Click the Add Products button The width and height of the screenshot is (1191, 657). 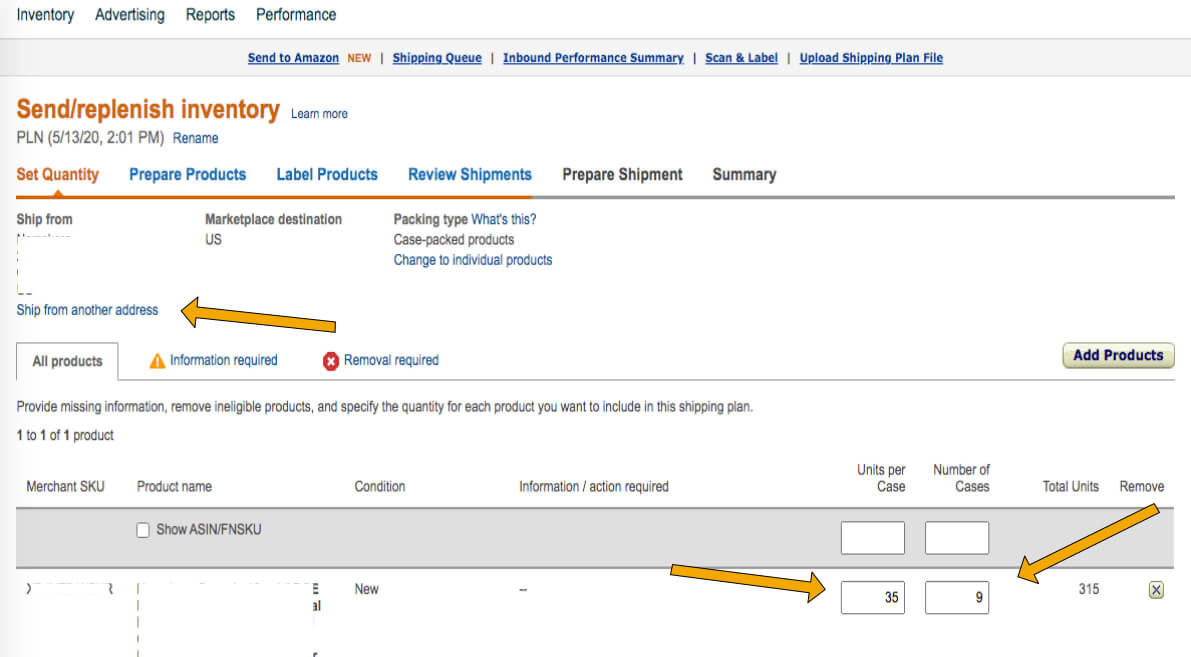pos(1118,355)
